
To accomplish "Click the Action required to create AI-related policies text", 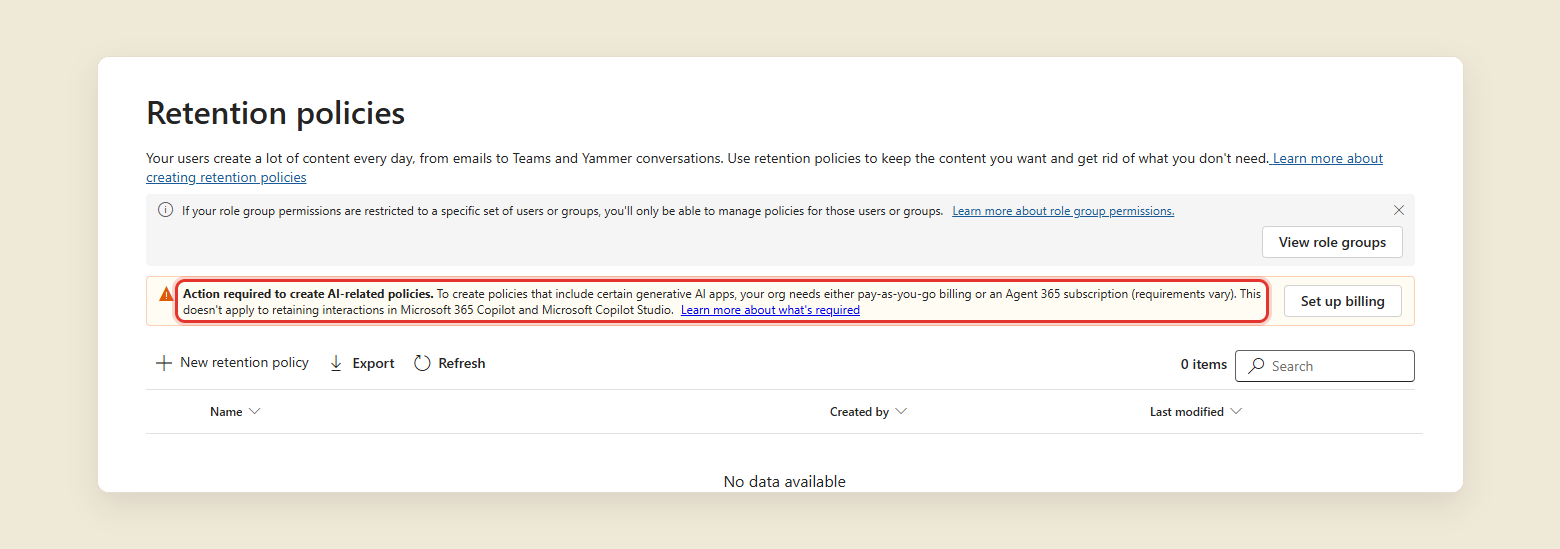I will coord(308,294).
